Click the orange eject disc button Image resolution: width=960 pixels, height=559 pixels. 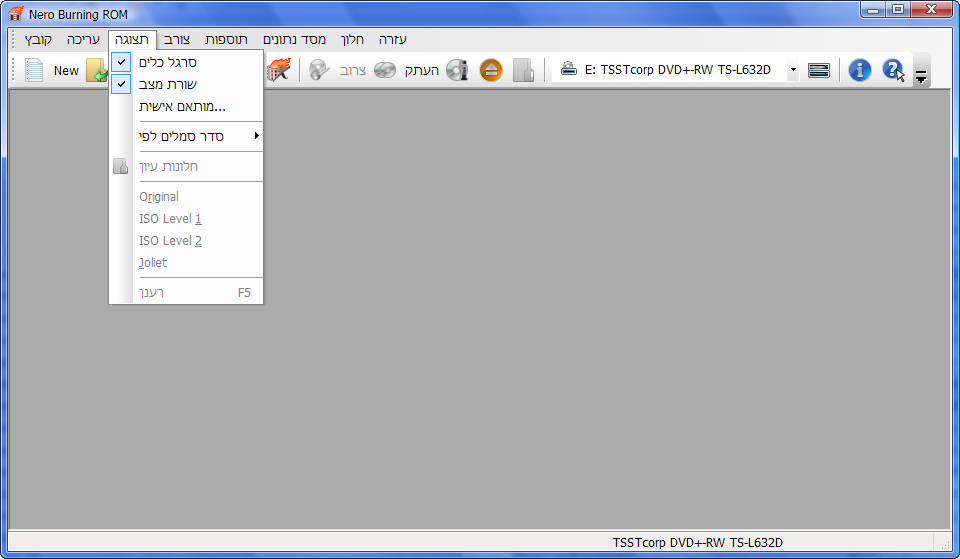pyautogui.click(x=491, y=70)
